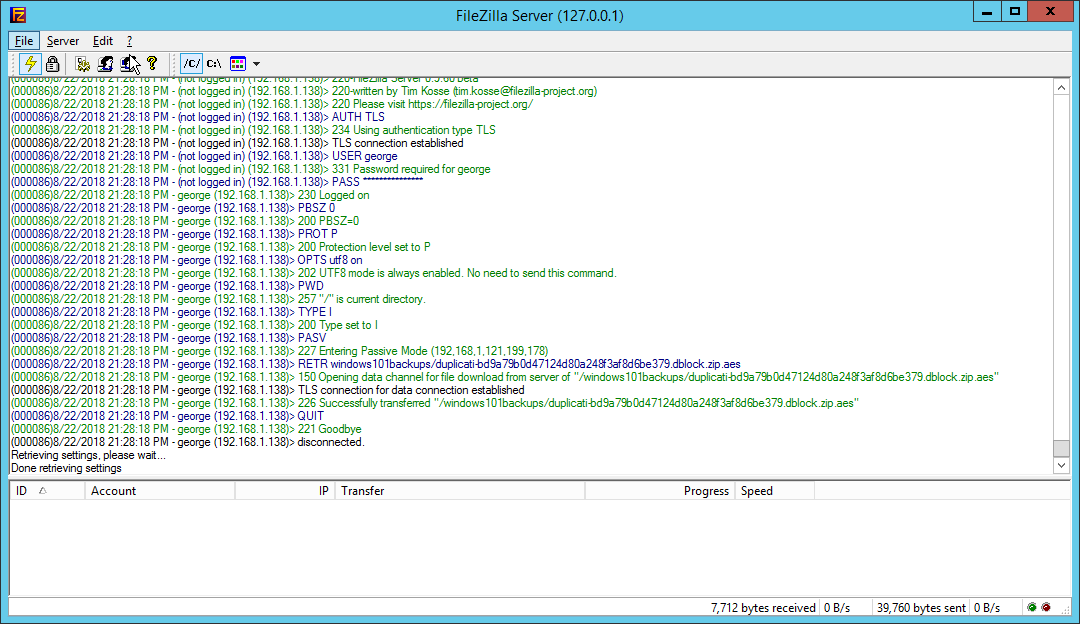
Task: Open the ? help menu
Action: pyautogui.click(x=129, y=41)
